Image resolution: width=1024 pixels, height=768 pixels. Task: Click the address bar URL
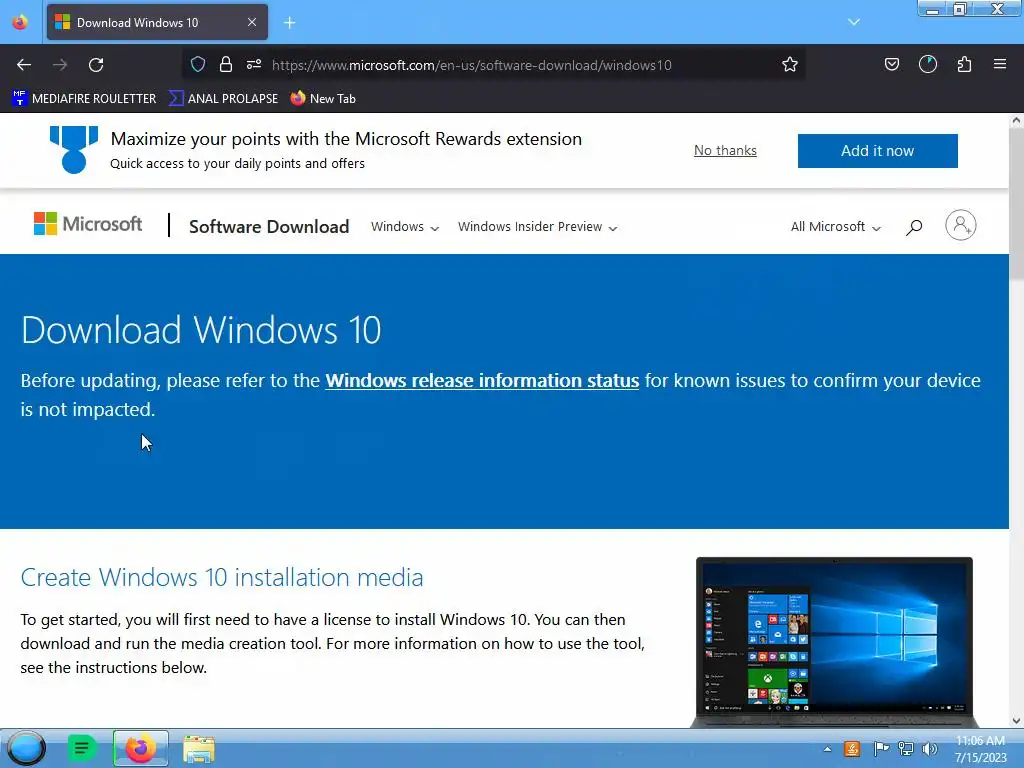472,65
